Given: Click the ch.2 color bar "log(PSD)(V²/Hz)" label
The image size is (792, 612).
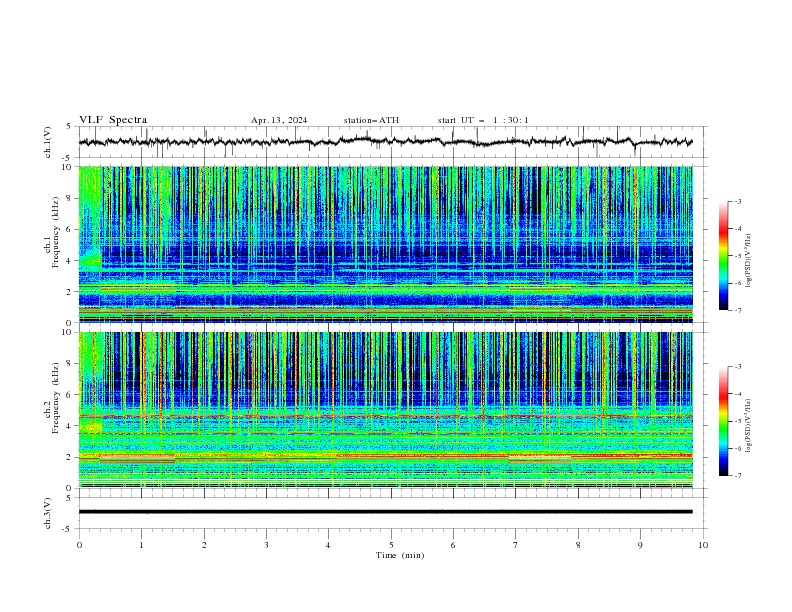Looking at the screenshot, I should pyautogui.click(x=748, y=426).
